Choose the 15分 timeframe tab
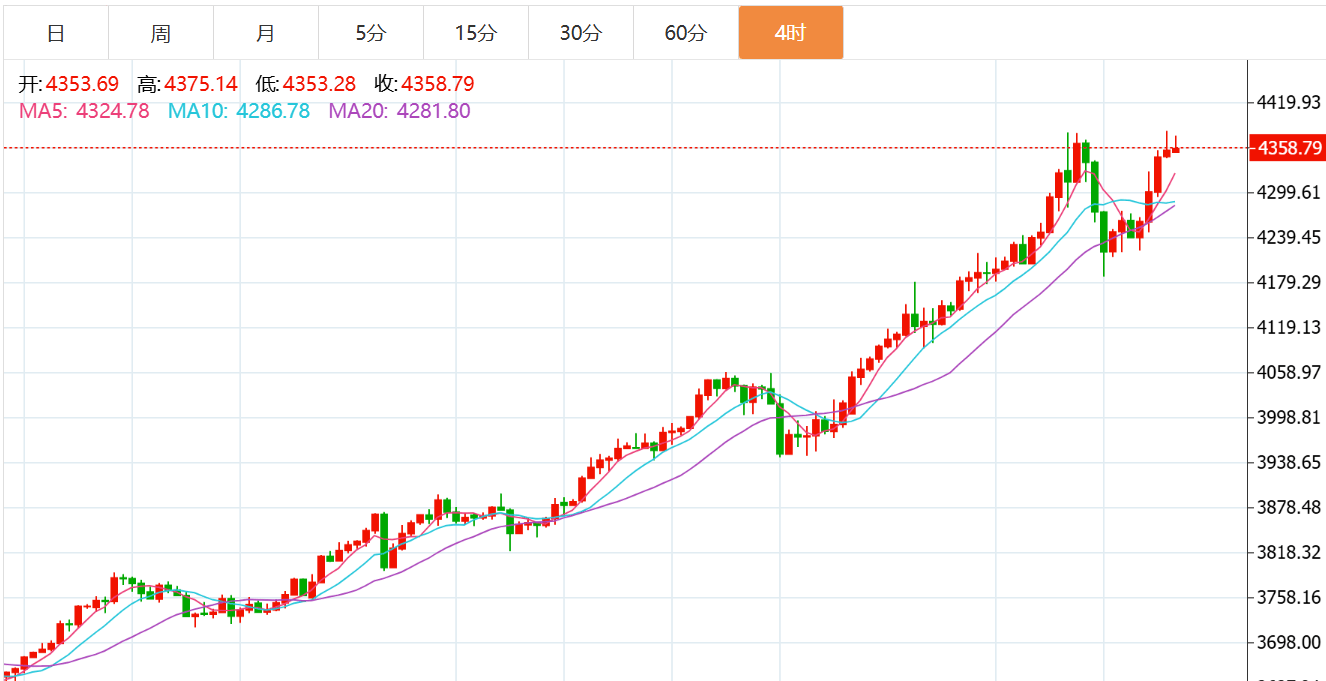 pos(475,33)
